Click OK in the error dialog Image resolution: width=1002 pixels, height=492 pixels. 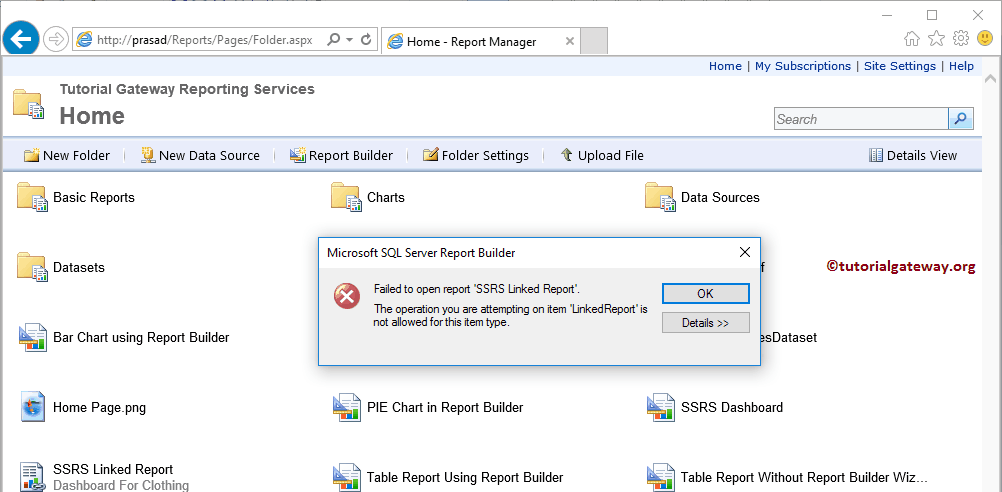705,293
